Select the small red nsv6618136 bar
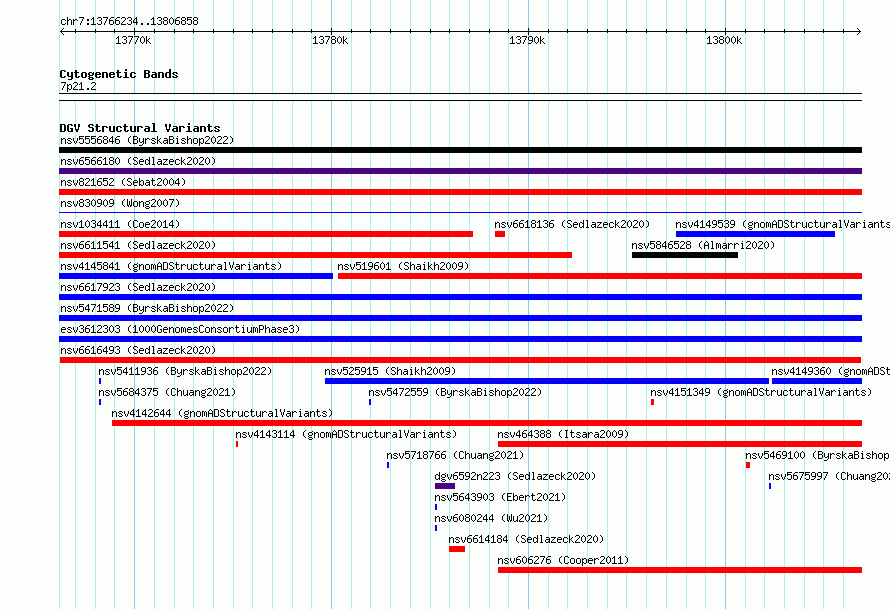 (x=499, y=234)
